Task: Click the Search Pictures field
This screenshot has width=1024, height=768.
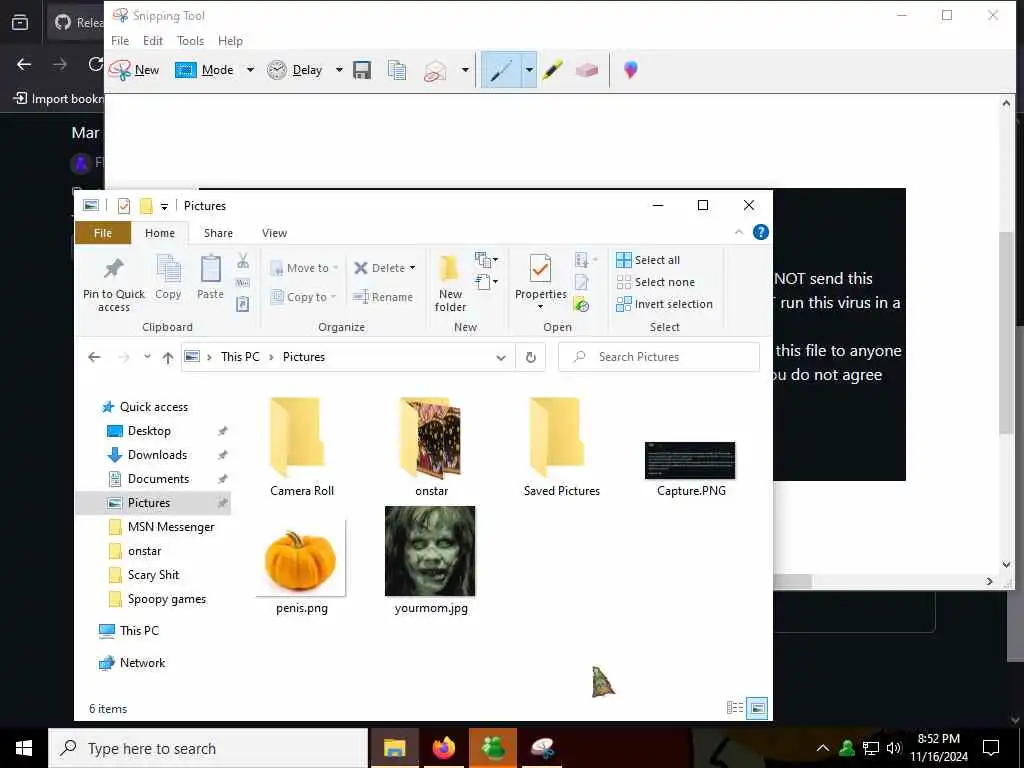Action: click(x=659, y=357)
